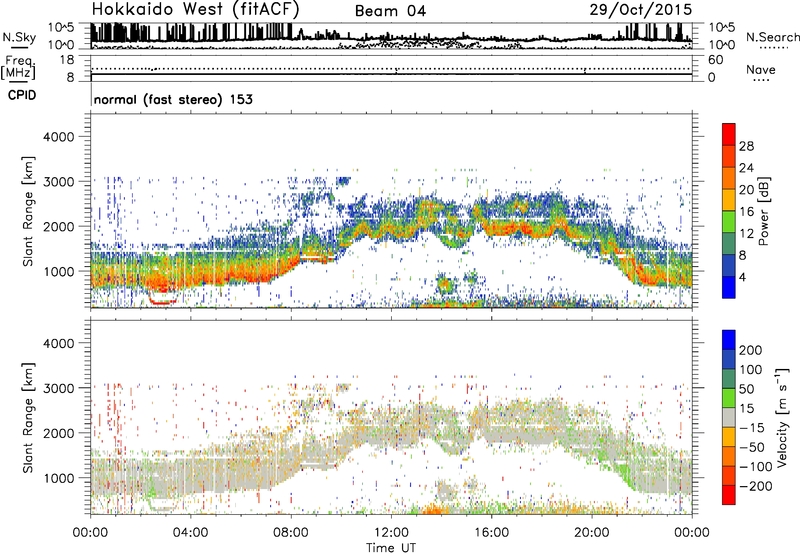Select the "04:00" time tick label
Viewport: 800px width, 554px height.
pos(190,533)
